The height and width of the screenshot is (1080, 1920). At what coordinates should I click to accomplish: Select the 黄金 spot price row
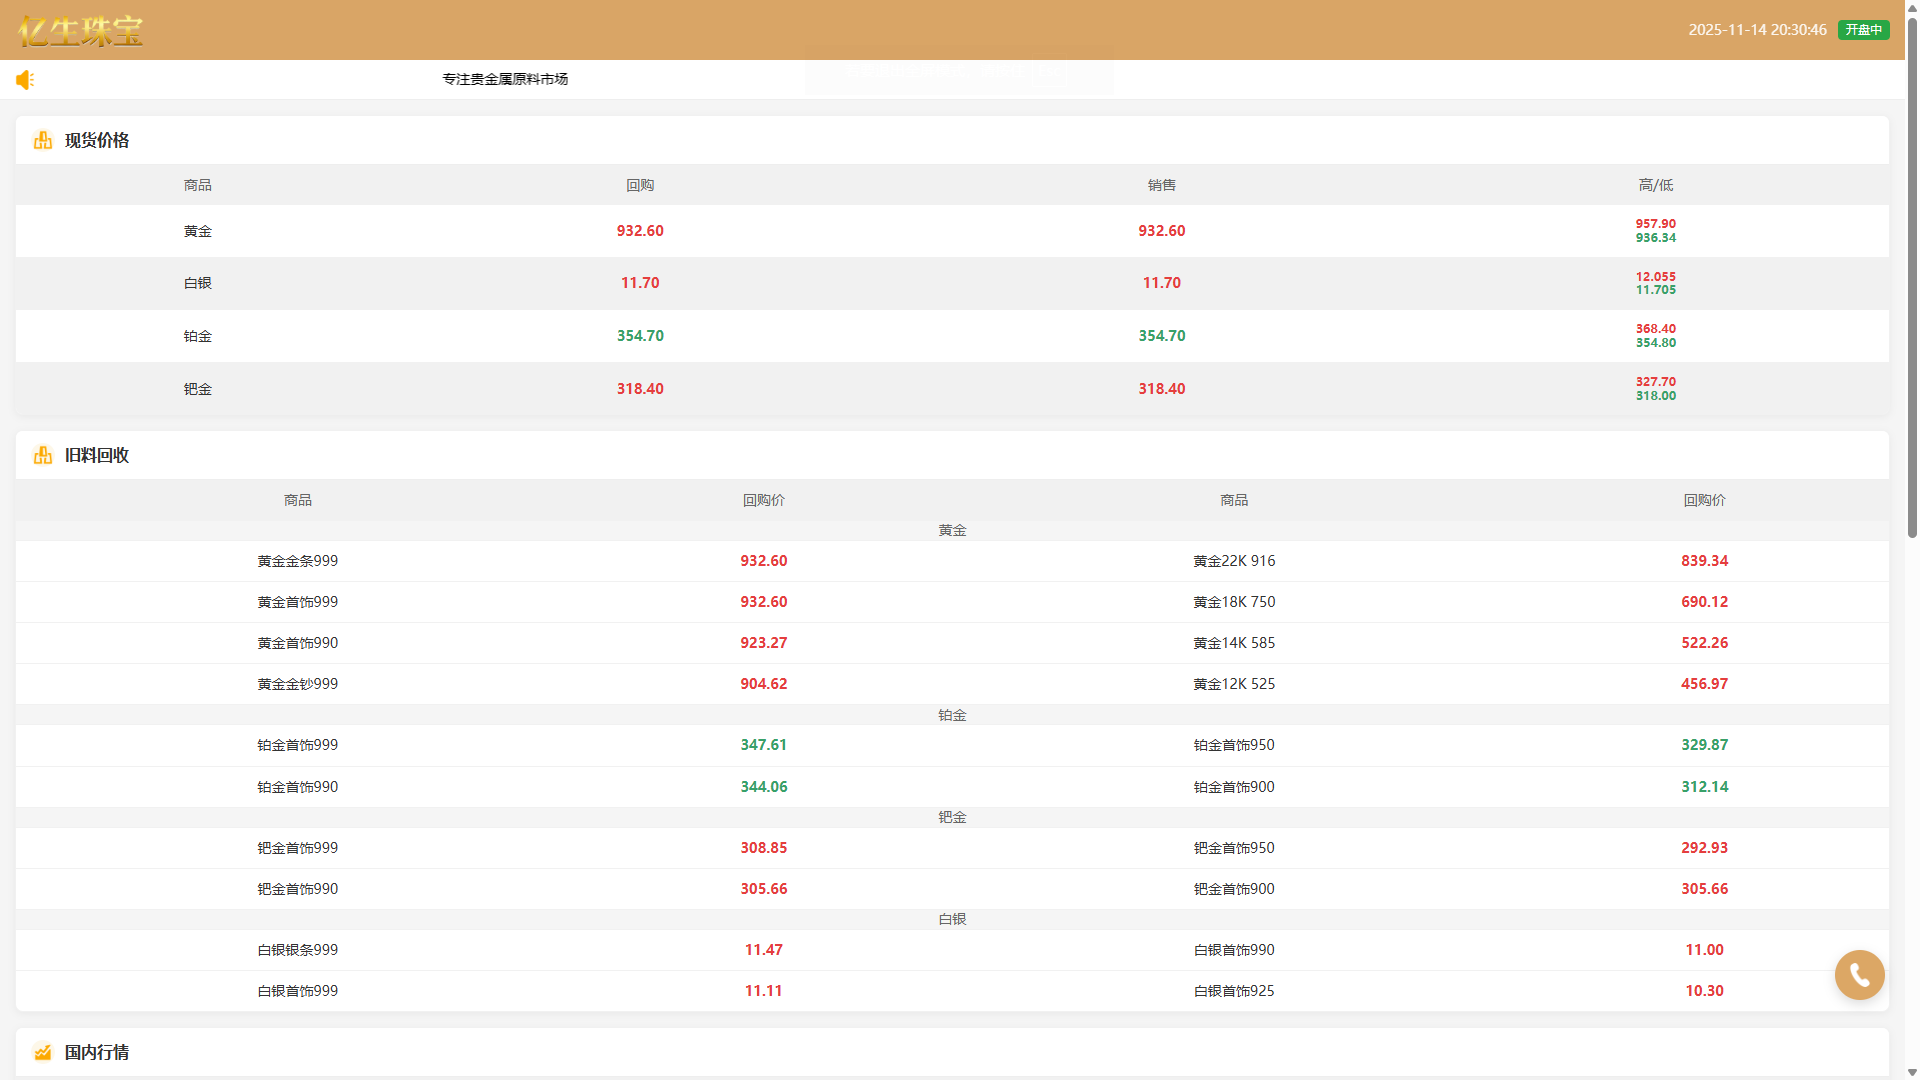point(197,231)
